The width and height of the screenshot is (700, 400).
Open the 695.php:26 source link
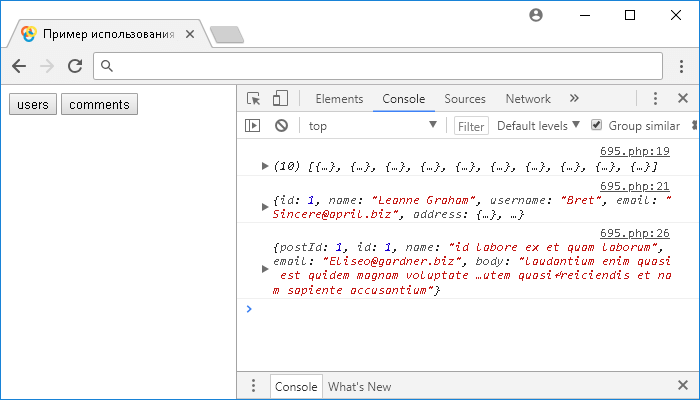[634, 233]
